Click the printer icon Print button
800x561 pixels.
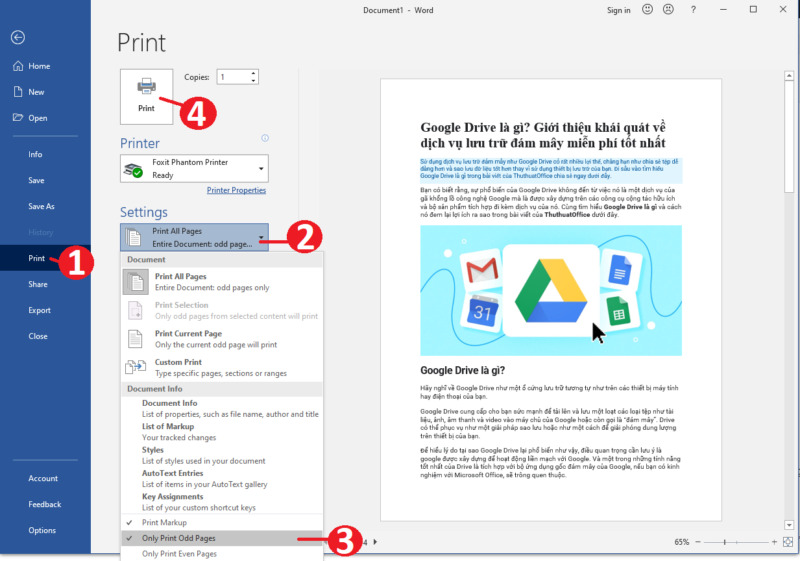click(x=146, y=96)
